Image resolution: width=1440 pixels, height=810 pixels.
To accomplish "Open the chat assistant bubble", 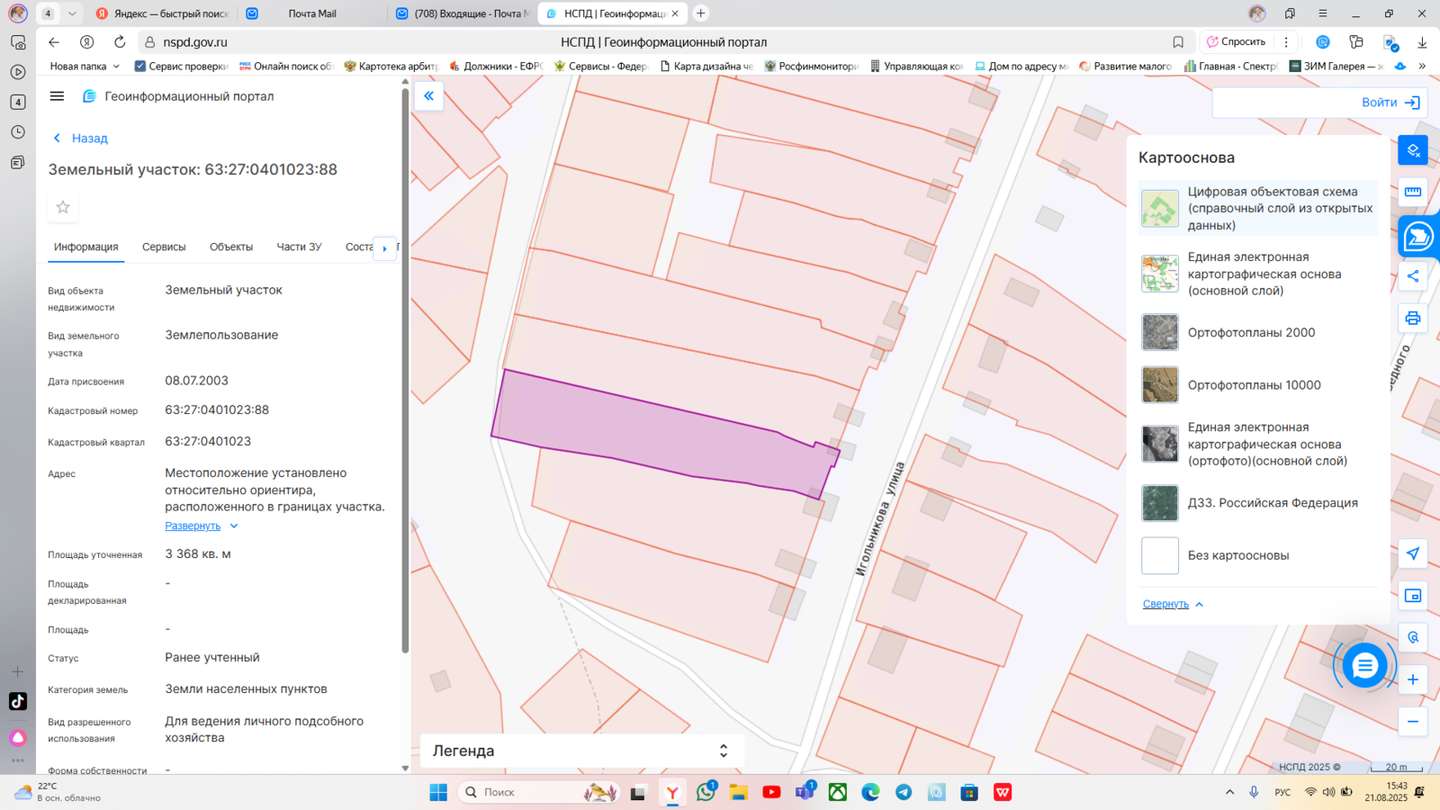I will tap(1364, 666).
